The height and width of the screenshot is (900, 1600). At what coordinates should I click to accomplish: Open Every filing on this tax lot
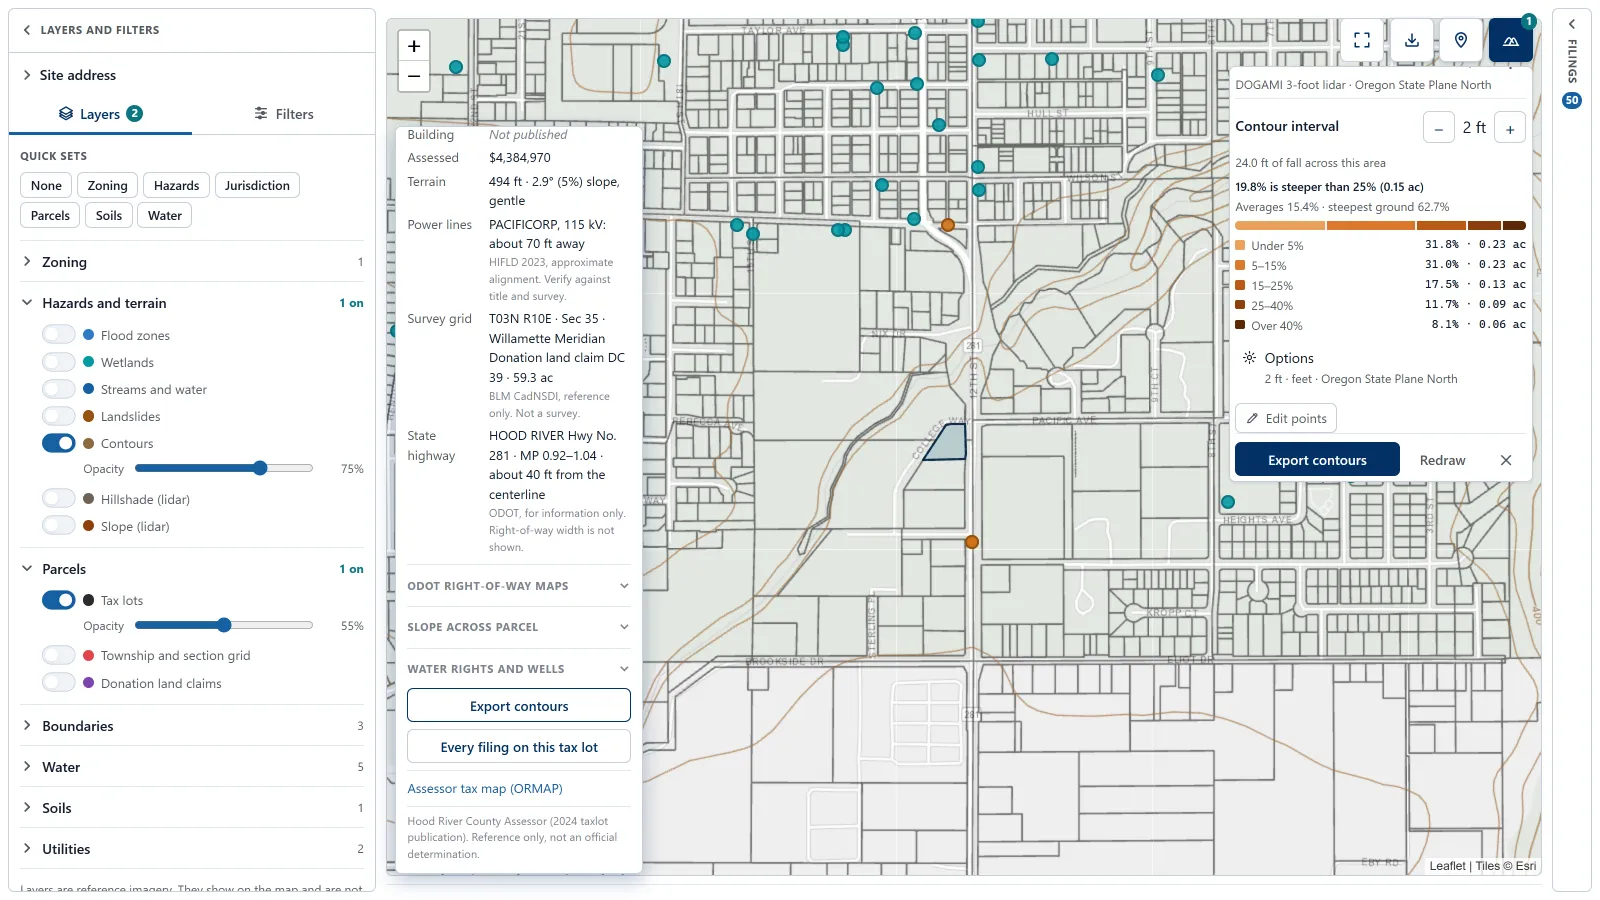(519, 747)
